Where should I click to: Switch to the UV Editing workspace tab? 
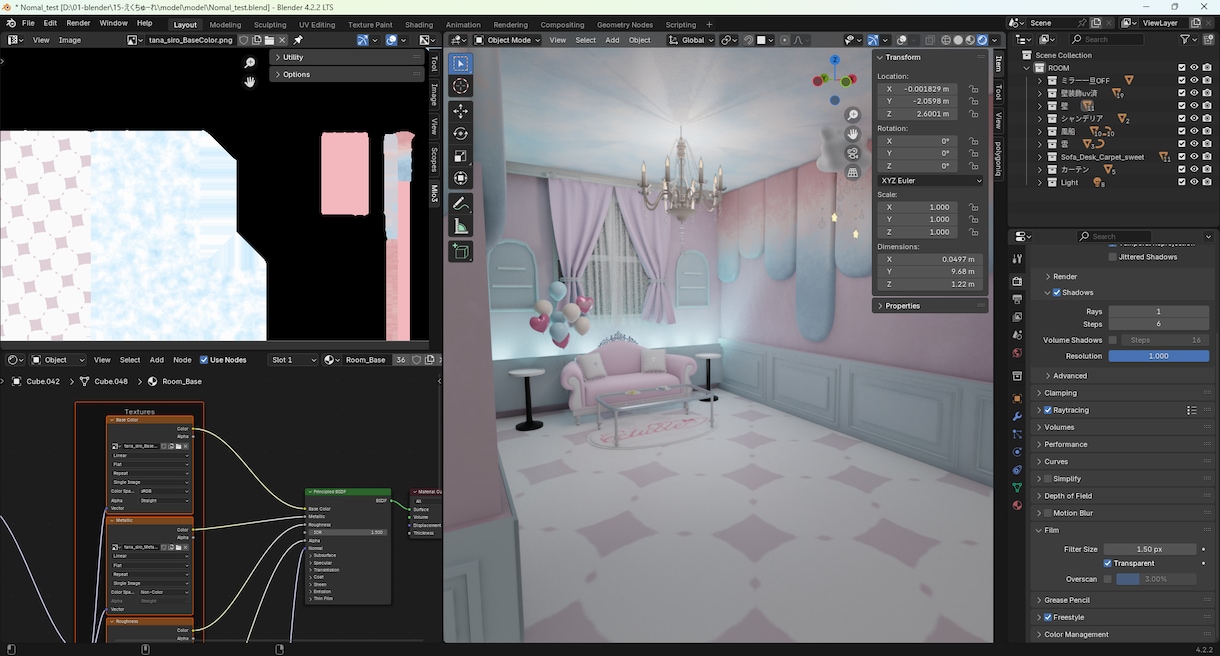point(316,24)
